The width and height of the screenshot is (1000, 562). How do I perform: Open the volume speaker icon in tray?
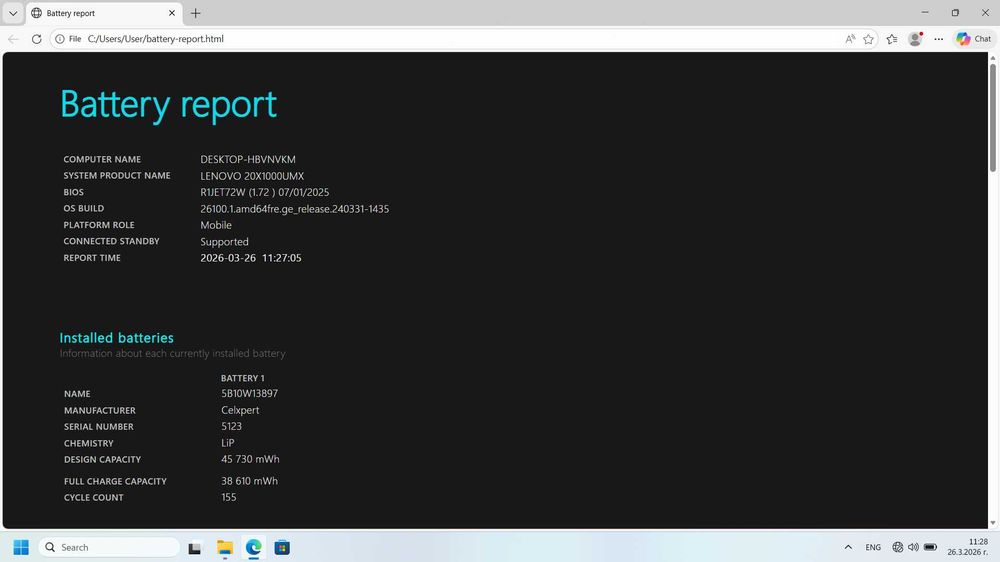tap(913, 547)
